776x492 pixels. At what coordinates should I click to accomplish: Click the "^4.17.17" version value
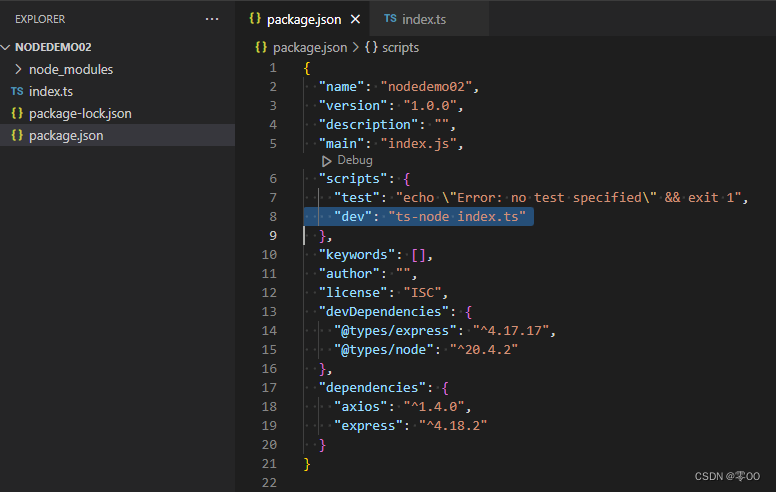click(511, 331)
